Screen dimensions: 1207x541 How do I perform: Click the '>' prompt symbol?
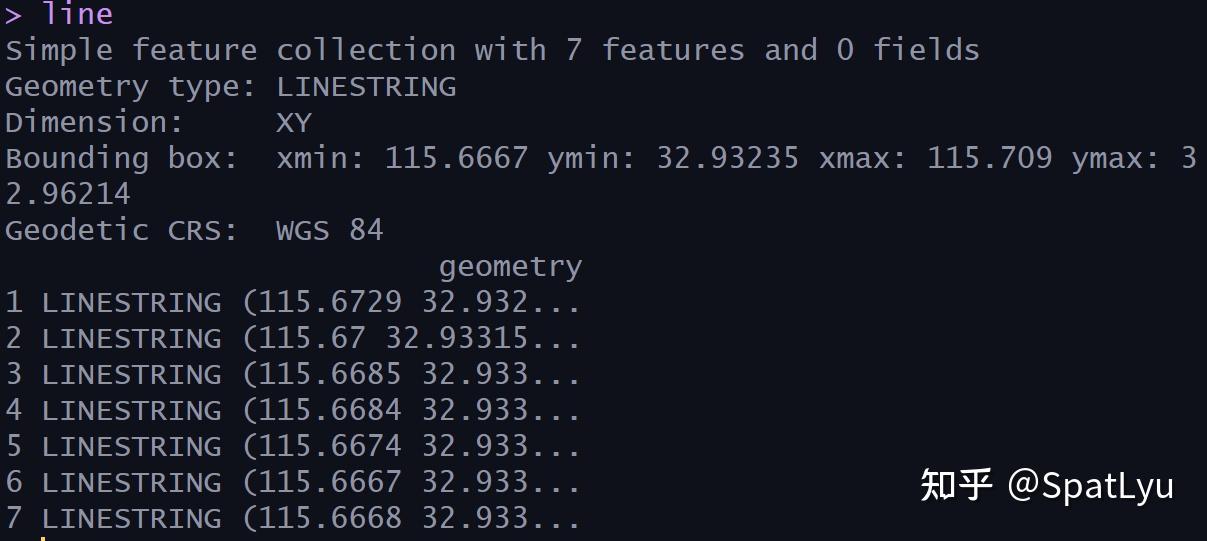coord(14,15)
